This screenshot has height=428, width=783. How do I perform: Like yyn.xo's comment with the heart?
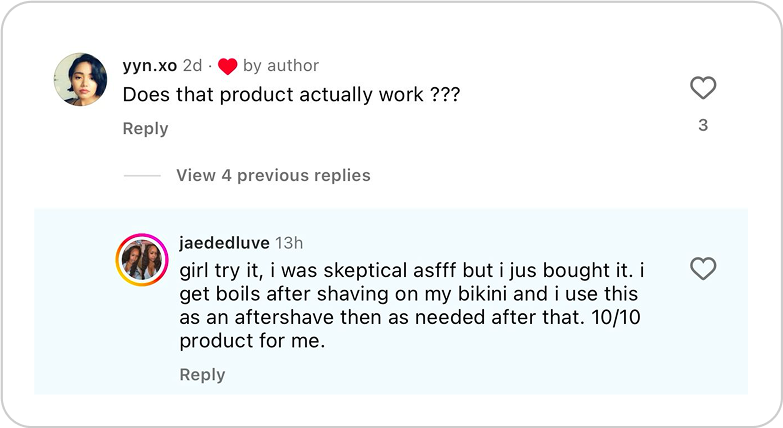(x=703, y=88)
